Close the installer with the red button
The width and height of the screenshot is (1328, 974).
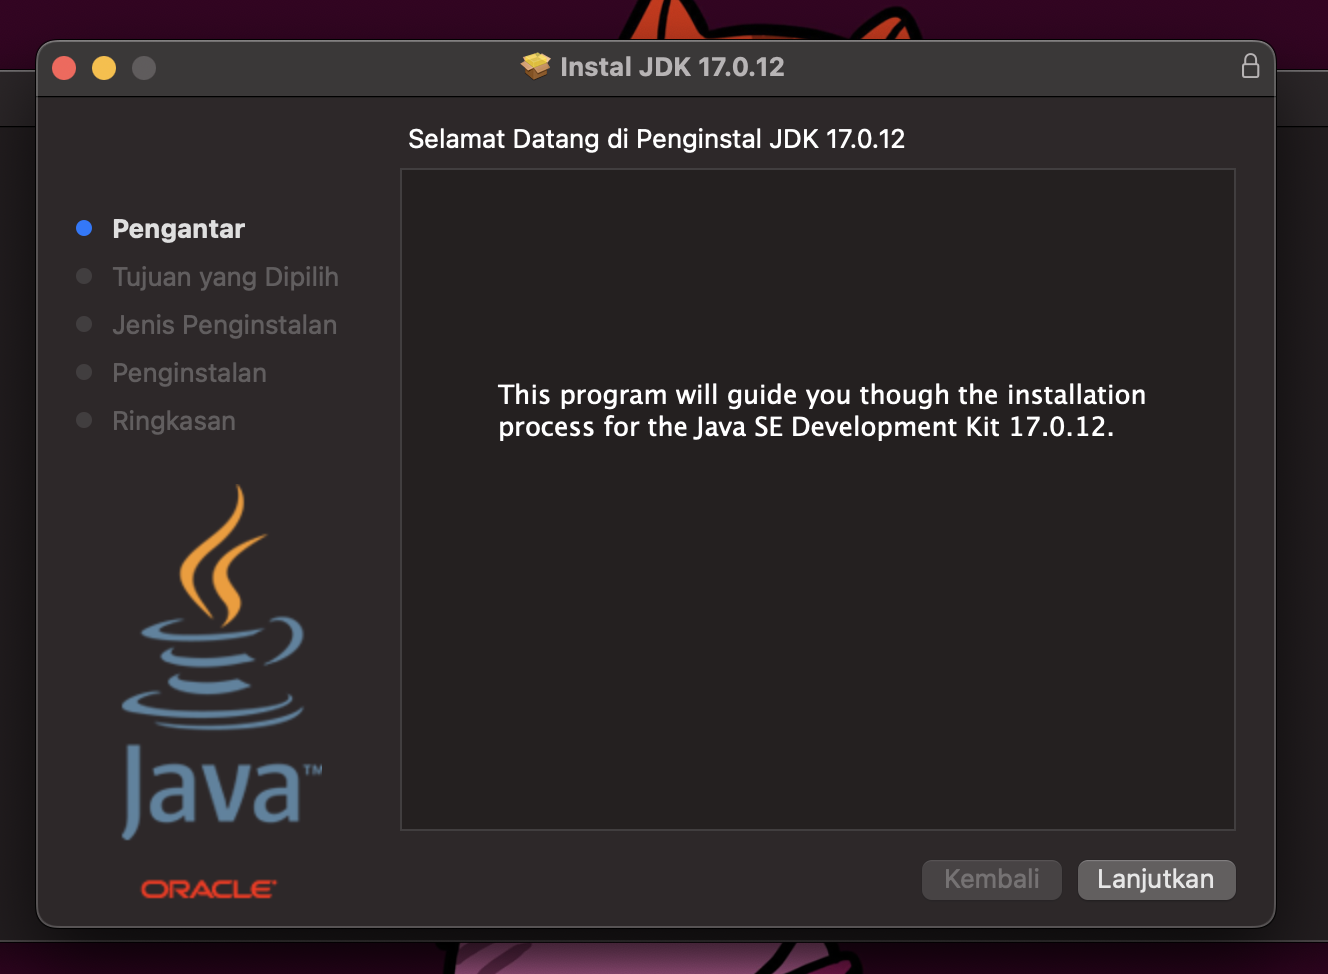click(x=64, y=68)
